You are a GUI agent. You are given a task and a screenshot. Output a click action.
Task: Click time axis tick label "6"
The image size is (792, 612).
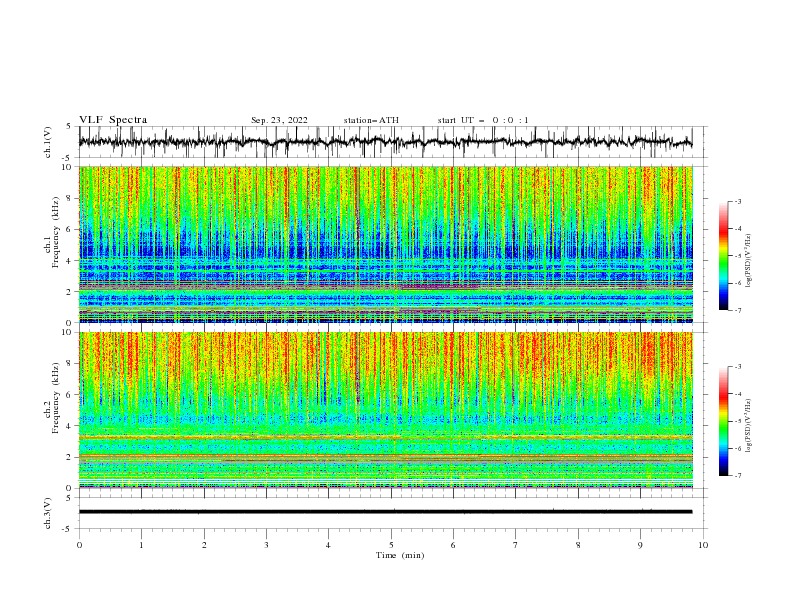pos(453,545)
